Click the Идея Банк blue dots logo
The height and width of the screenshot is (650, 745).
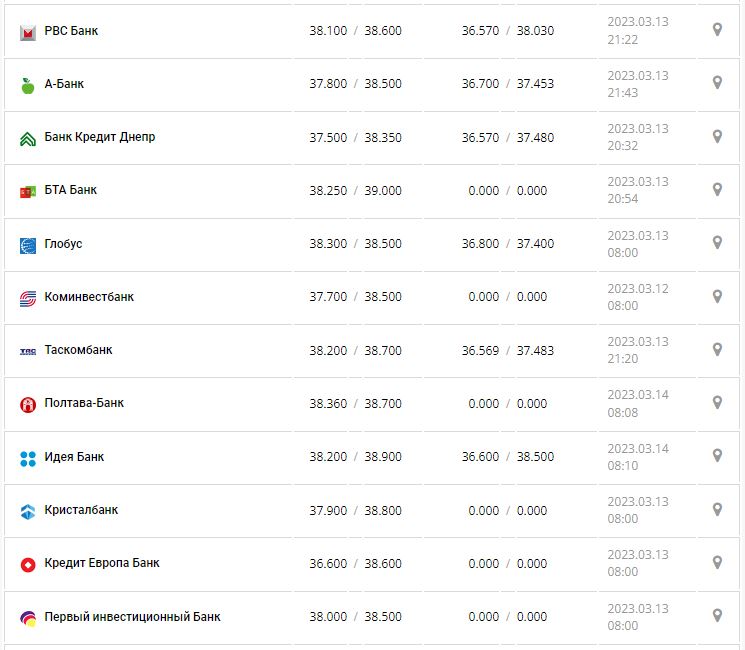pos(28,458)
